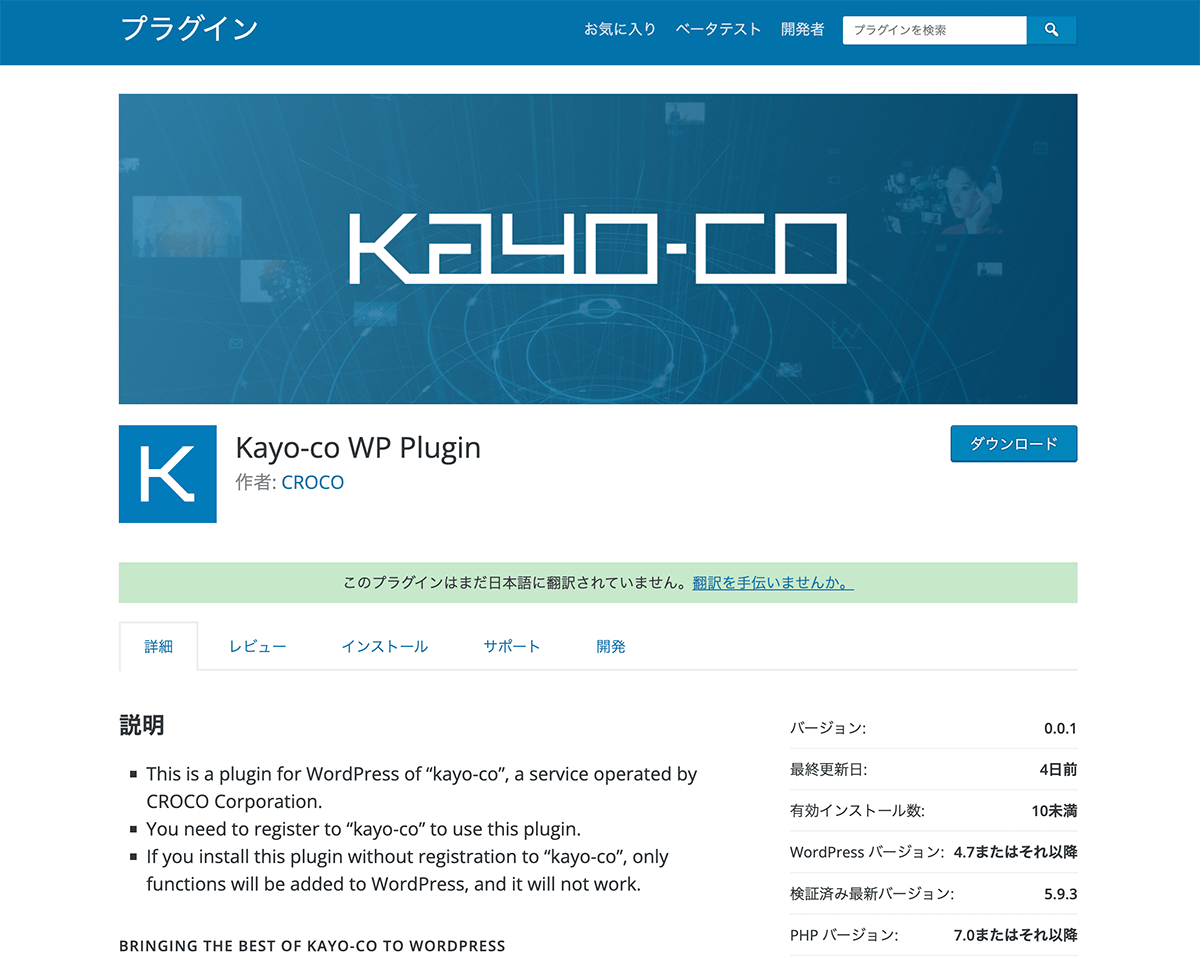Click the Kayo-co WP Plugin title
Screen dimensions: 1200x964
pos(358,447)
